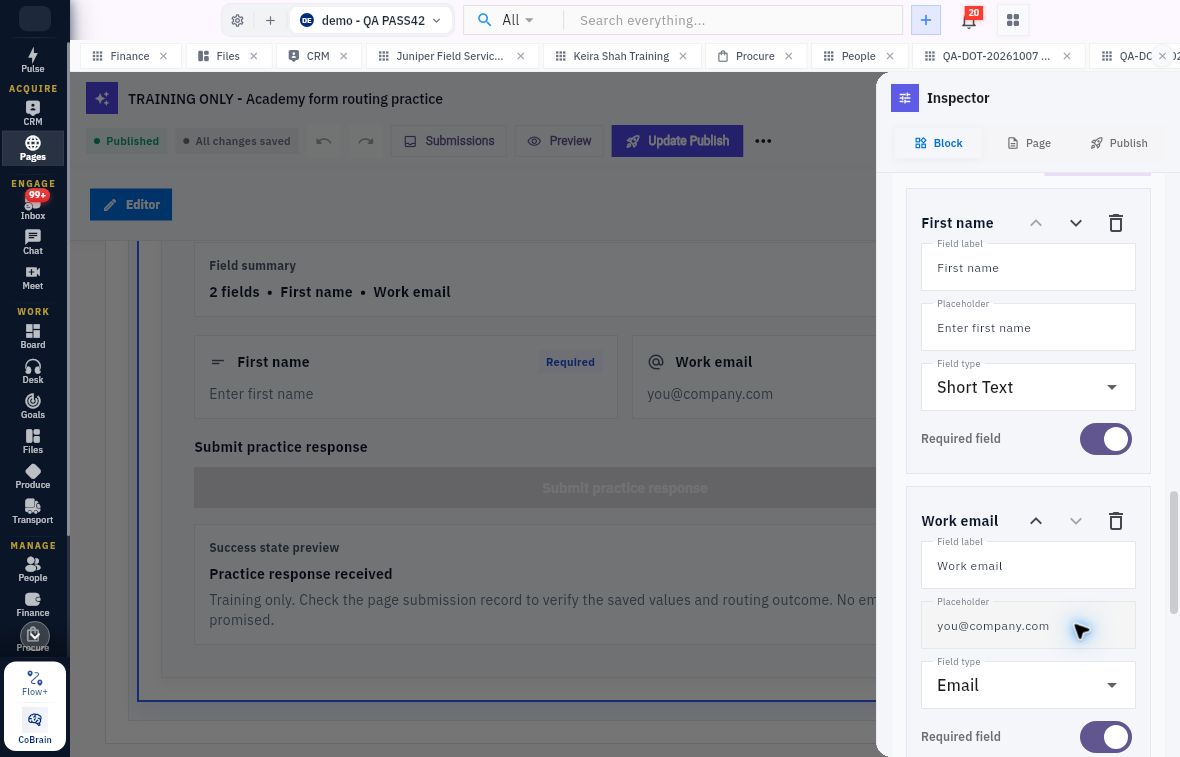Edit you@company.com placeholder input
The image size is (1180, 757).
pos(1028,625)
